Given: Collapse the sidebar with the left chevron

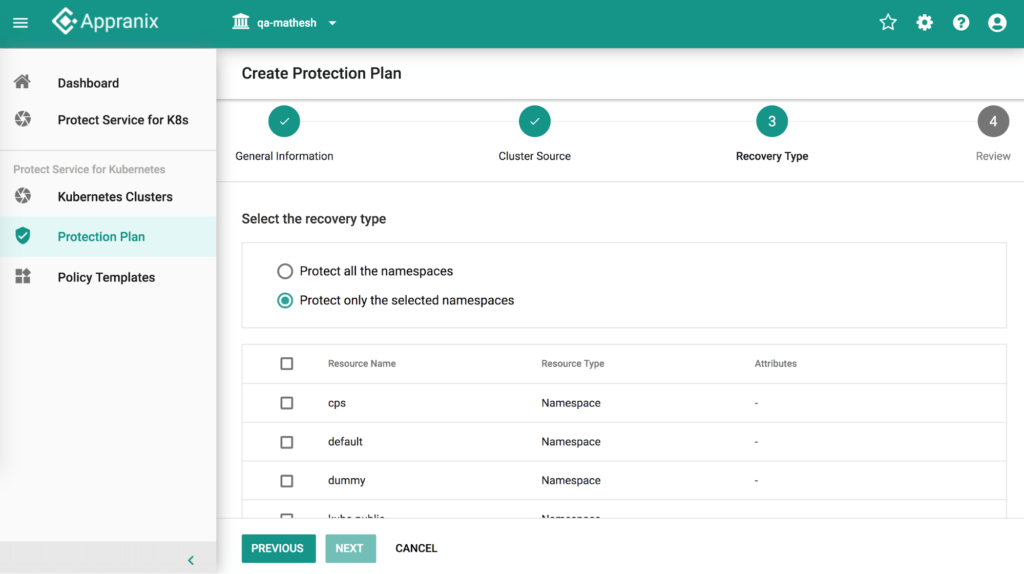Looking at the screenshot, I should [191, 560].
